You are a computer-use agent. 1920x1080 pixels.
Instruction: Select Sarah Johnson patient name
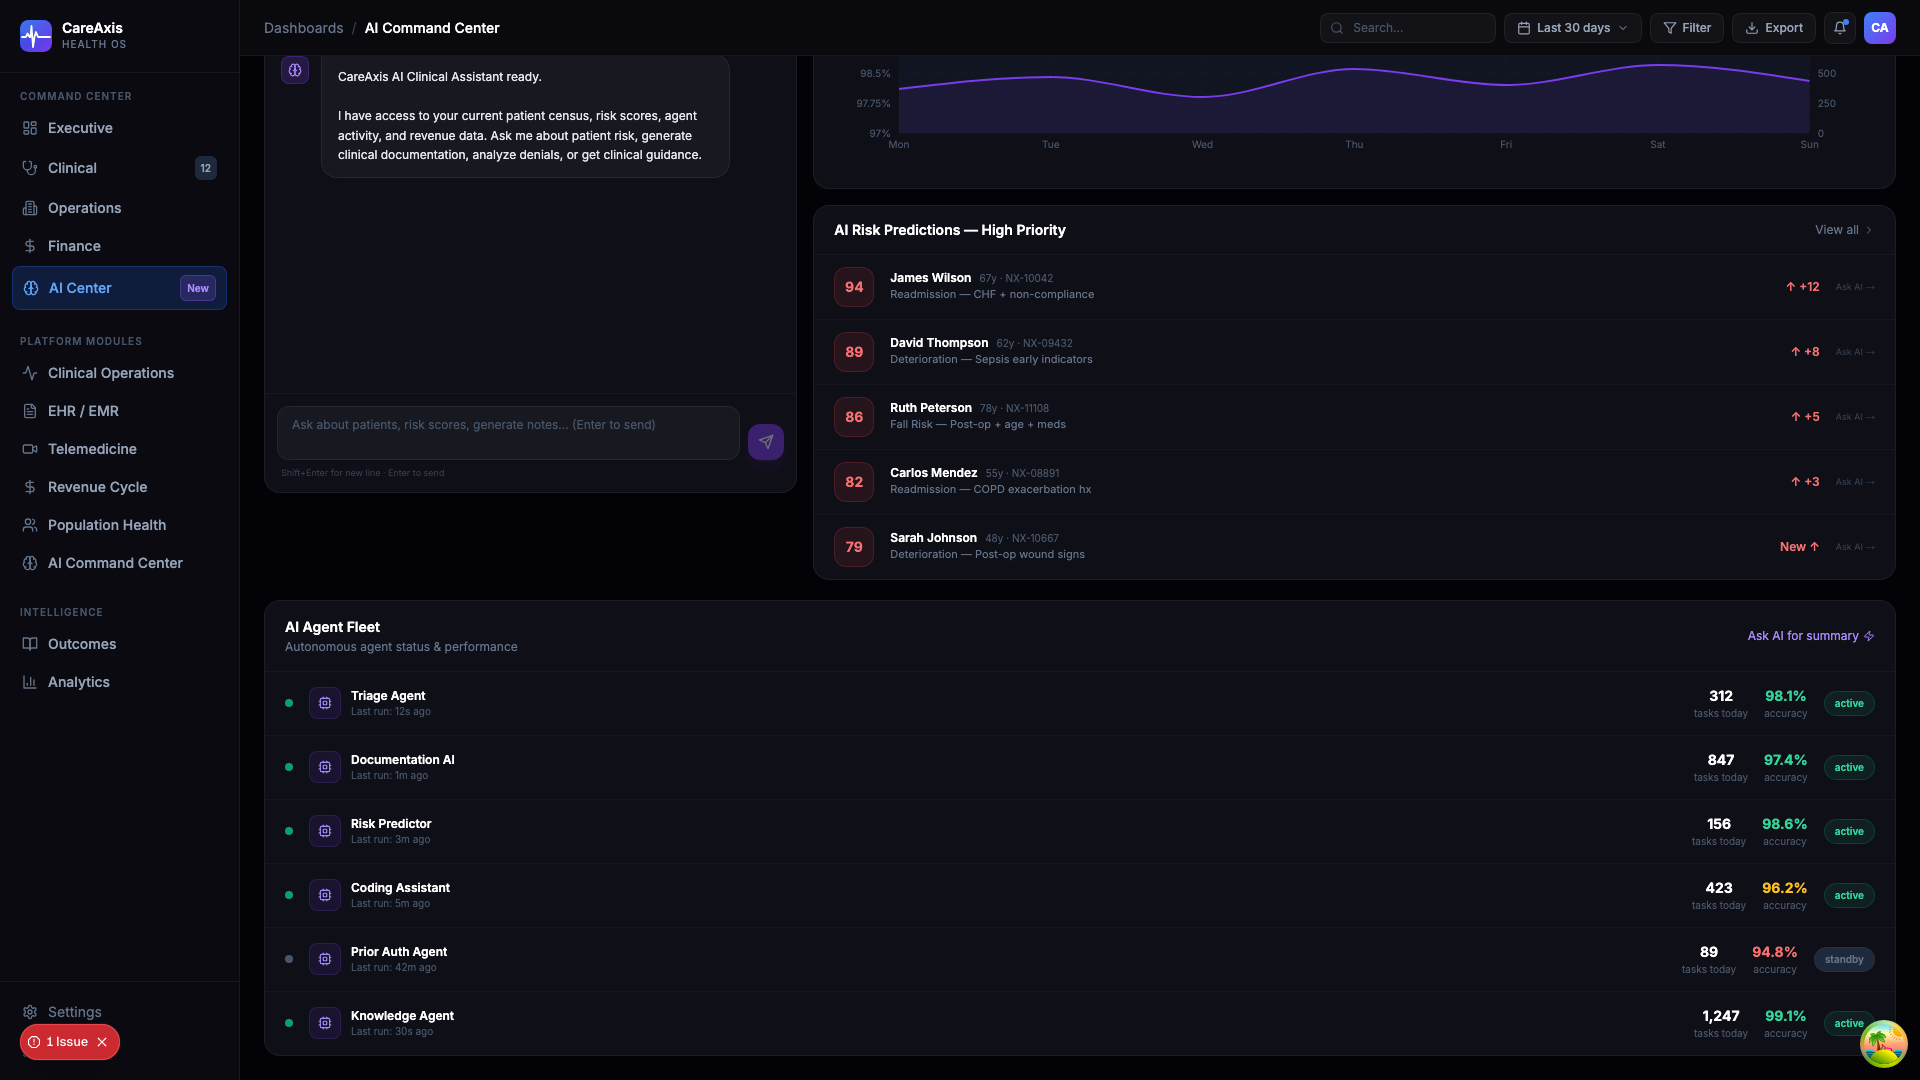tap(933, 538)
